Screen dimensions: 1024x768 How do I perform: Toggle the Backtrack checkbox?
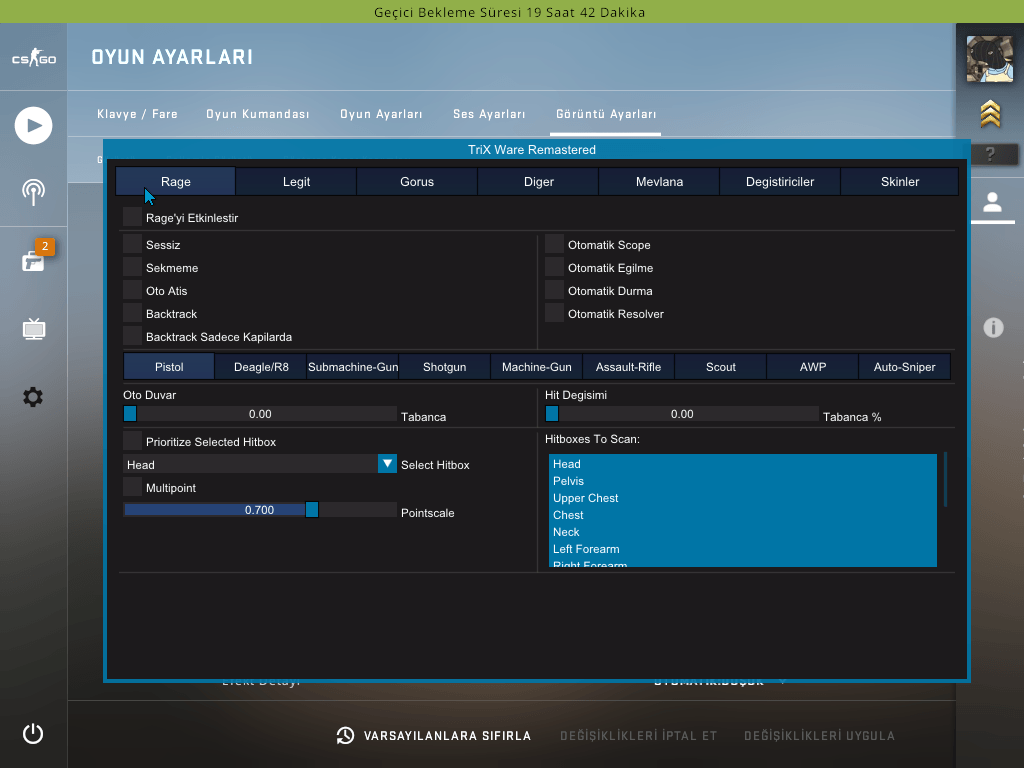(x=133, y=313)
